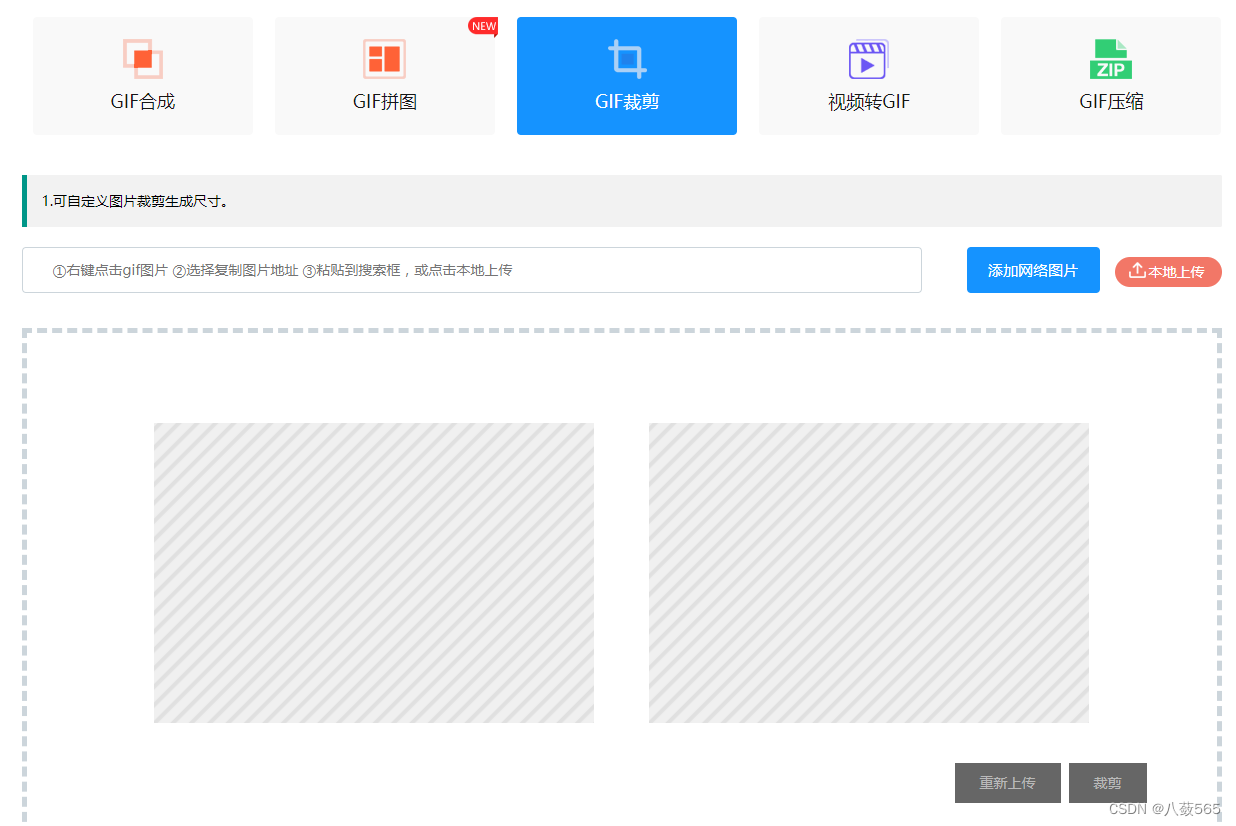
Task: Click the crop icon in GIF裁剪
Action: 627,58
